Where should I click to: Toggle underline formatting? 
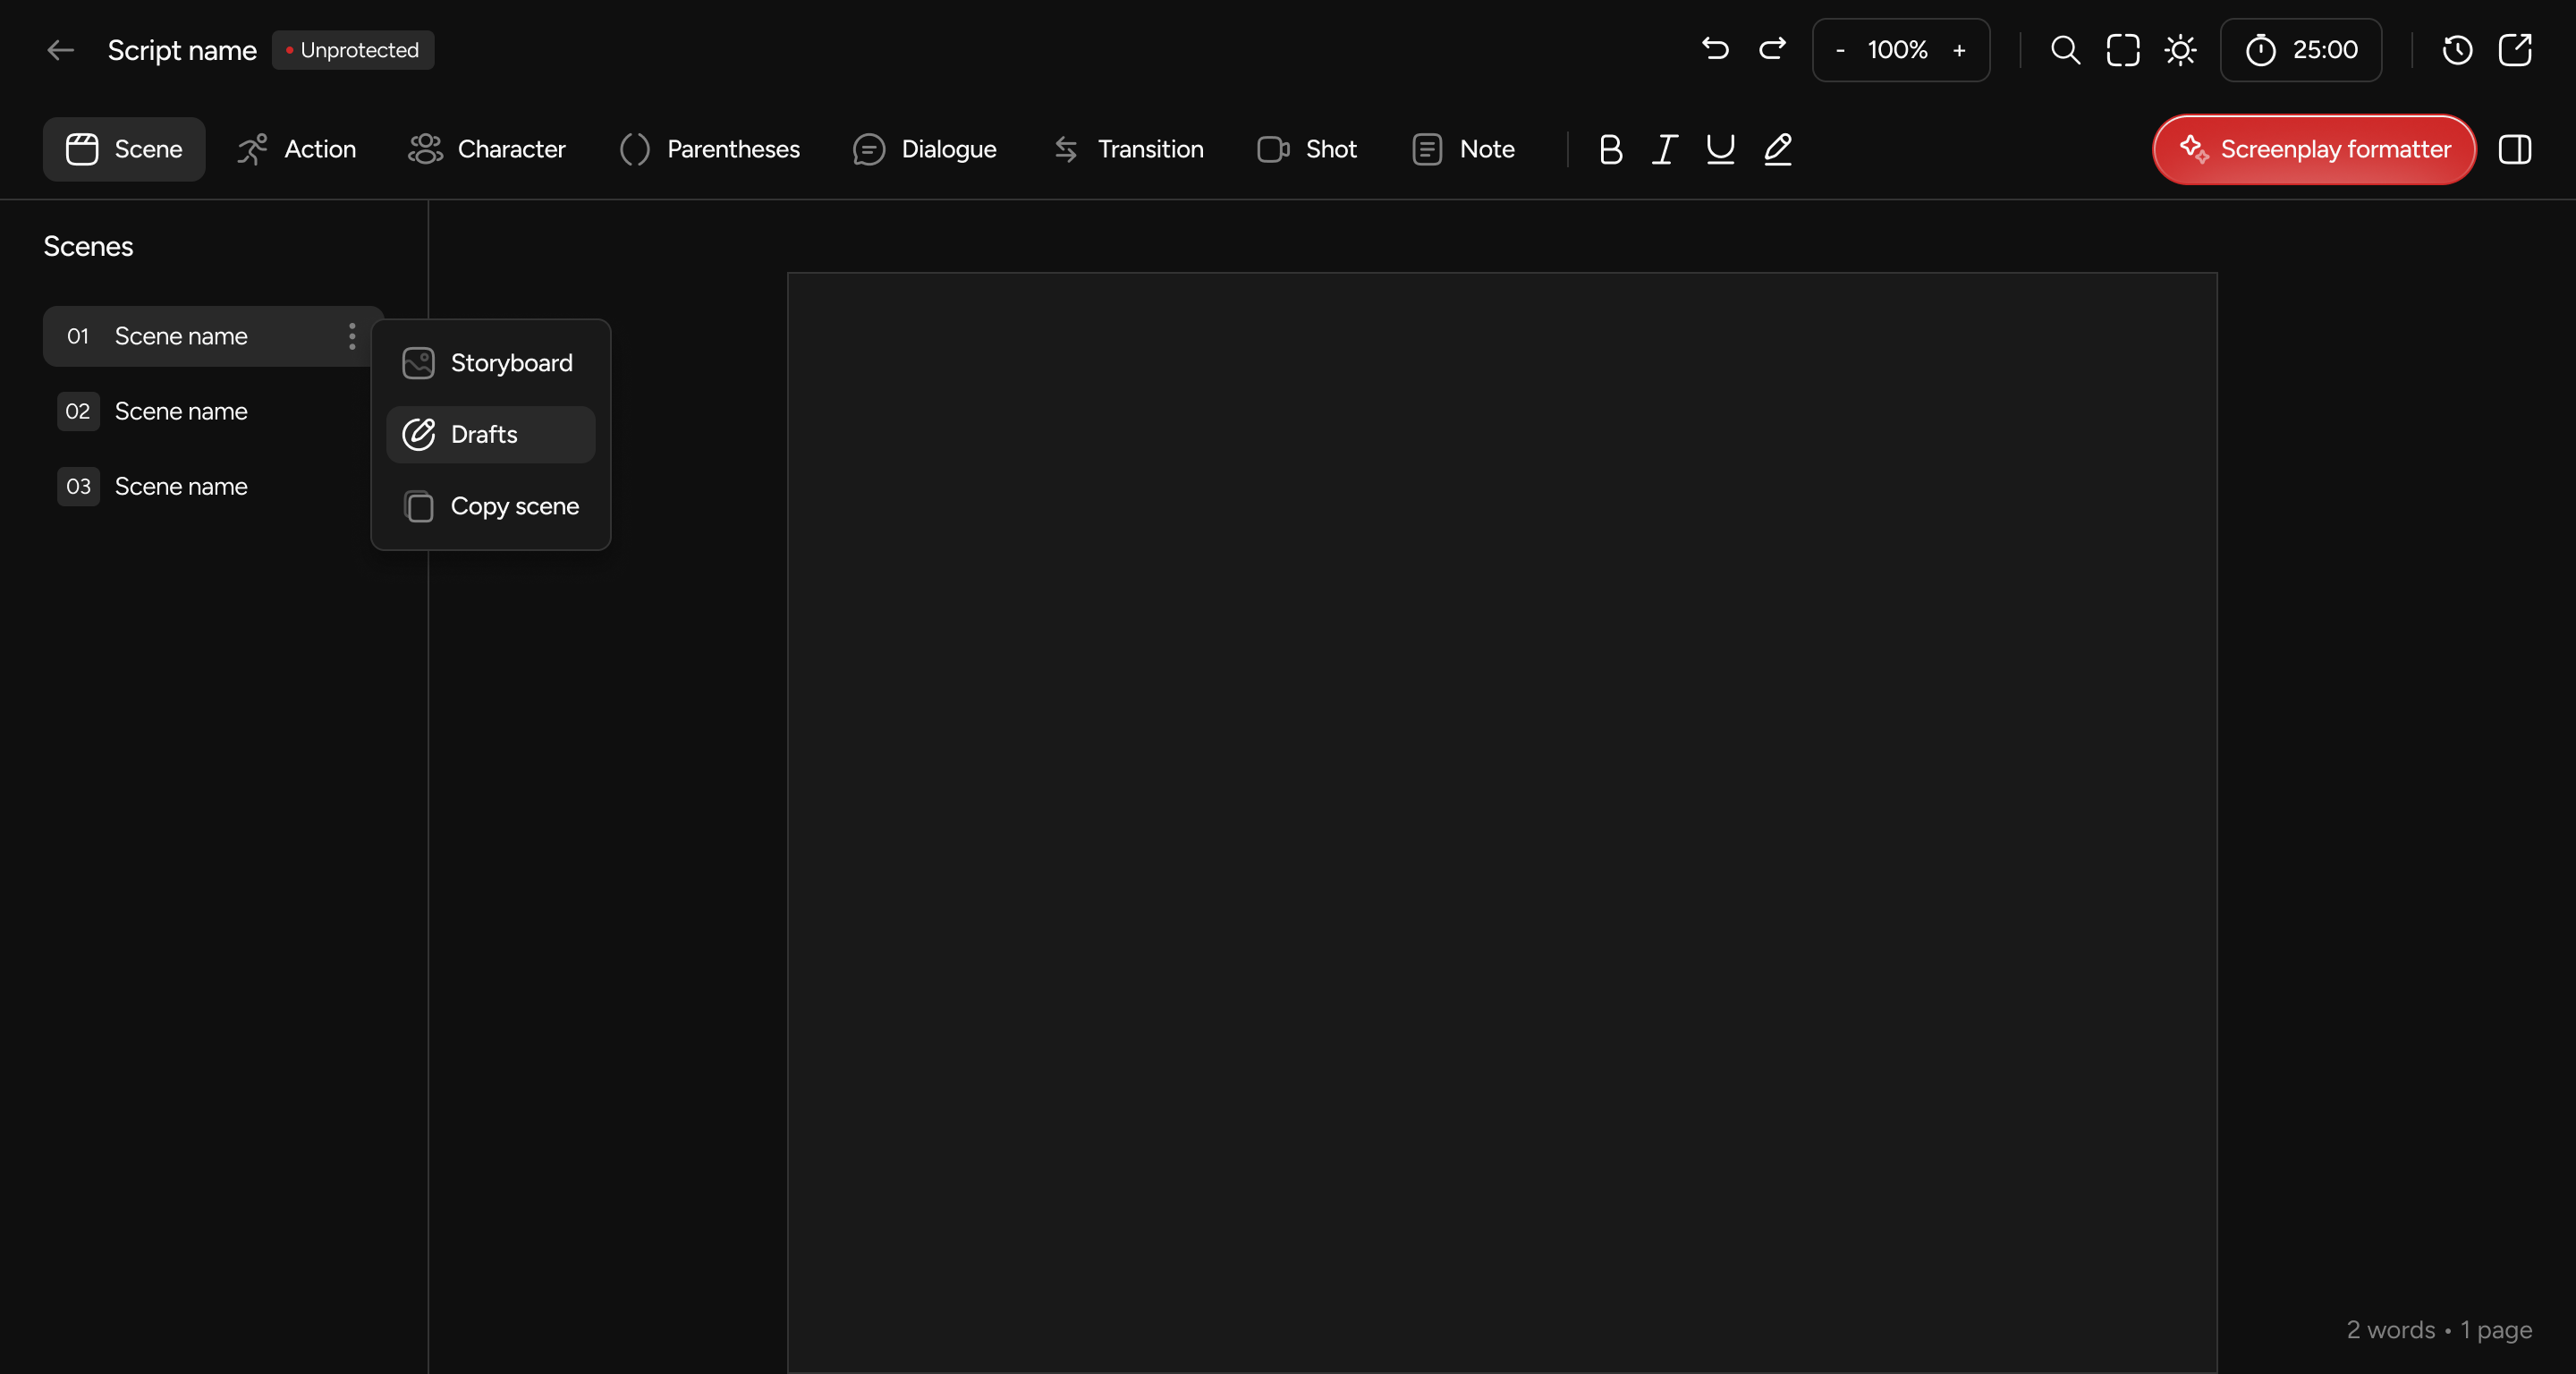click(1720, 149)
